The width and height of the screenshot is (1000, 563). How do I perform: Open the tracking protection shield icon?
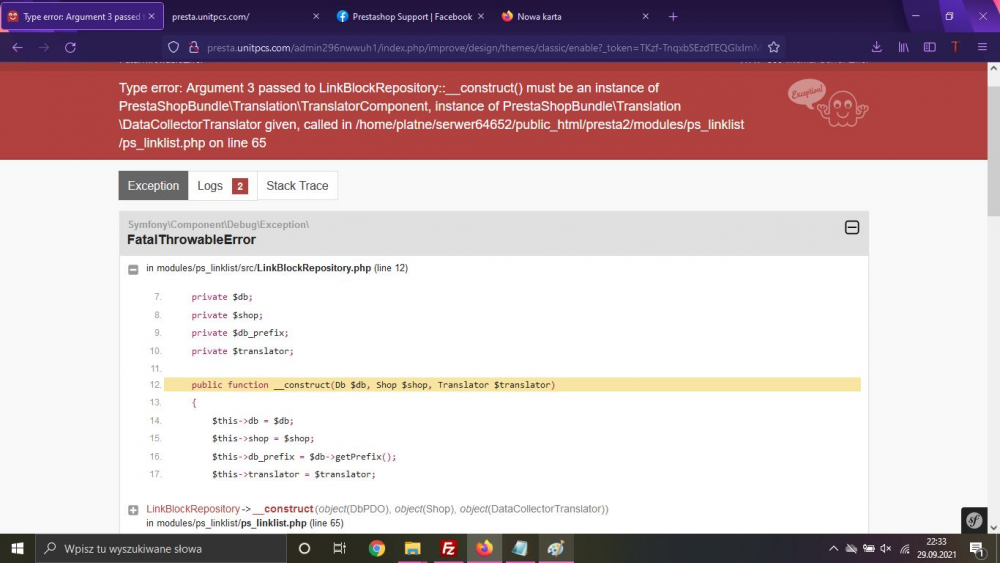(x=173, y=47)
